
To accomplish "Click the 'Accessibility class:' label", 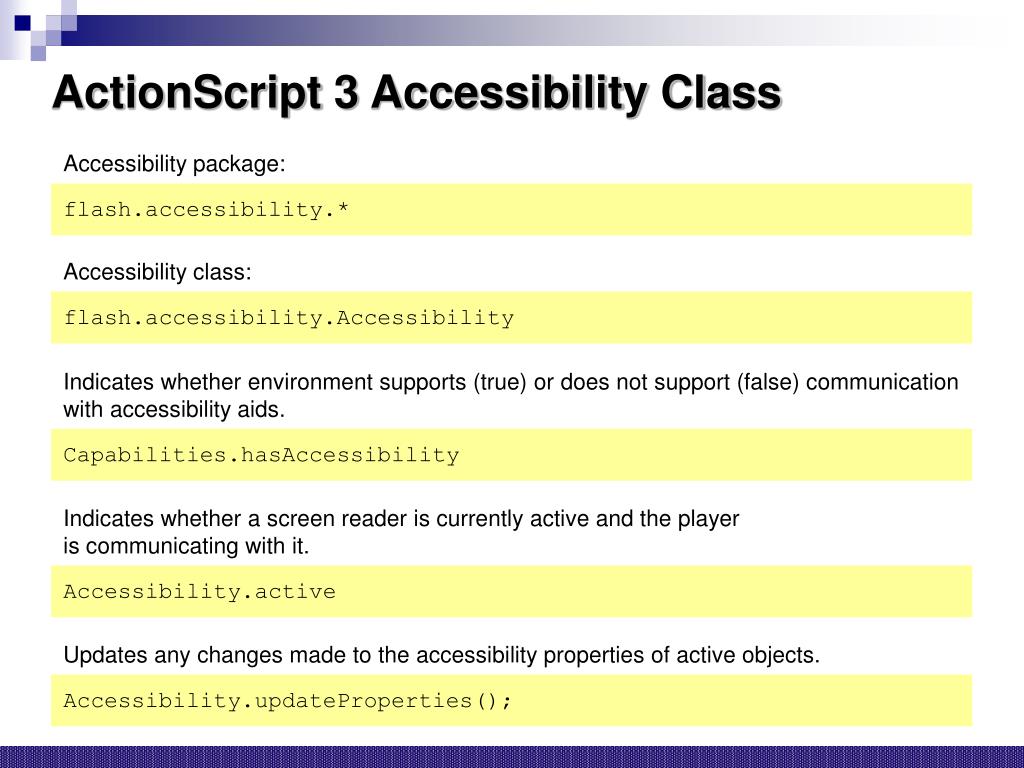I will pyautogui.click(x=157, y=272).
